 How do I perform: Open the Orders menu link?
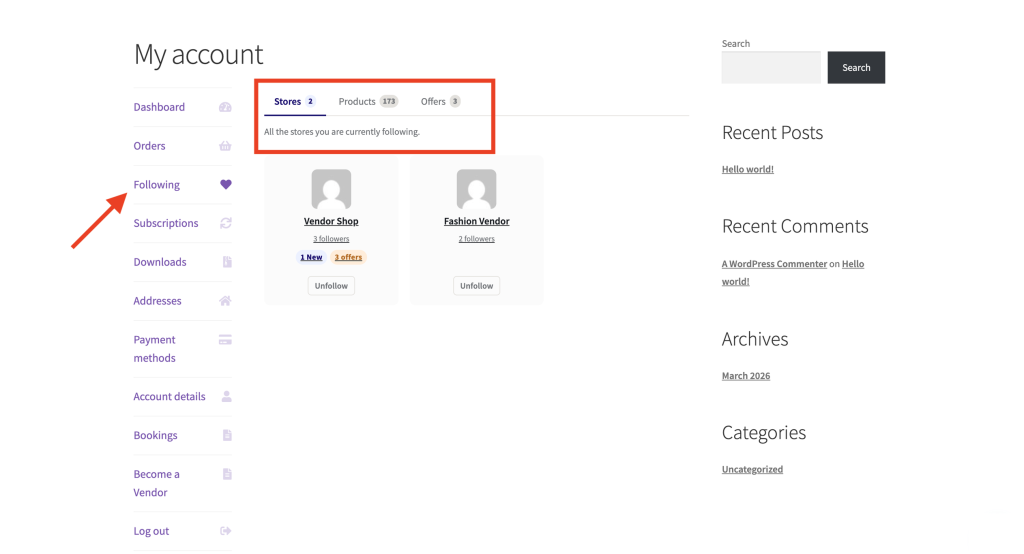click(150, 146)
